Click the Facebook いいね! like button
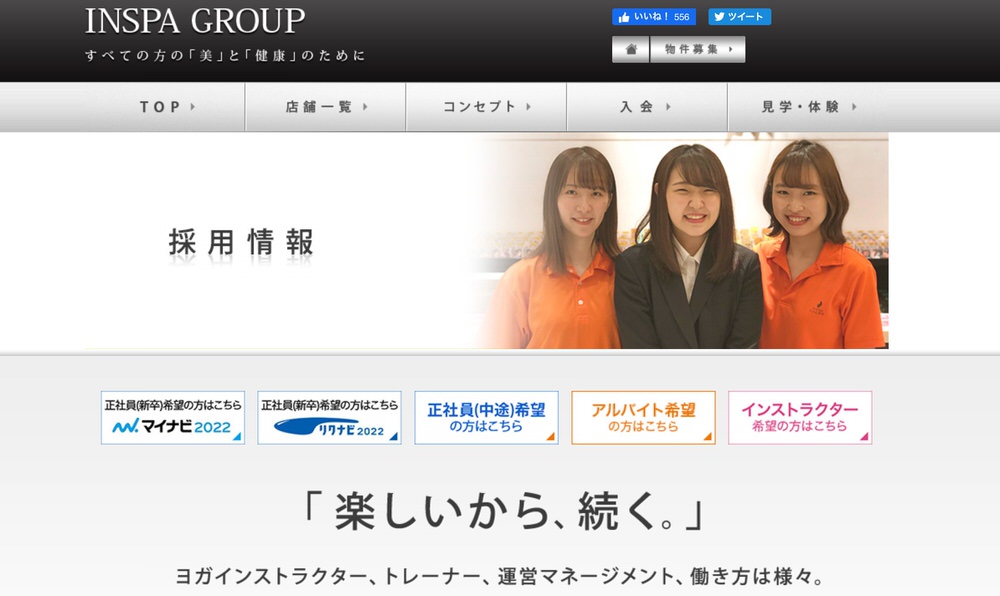 [653, 17]
